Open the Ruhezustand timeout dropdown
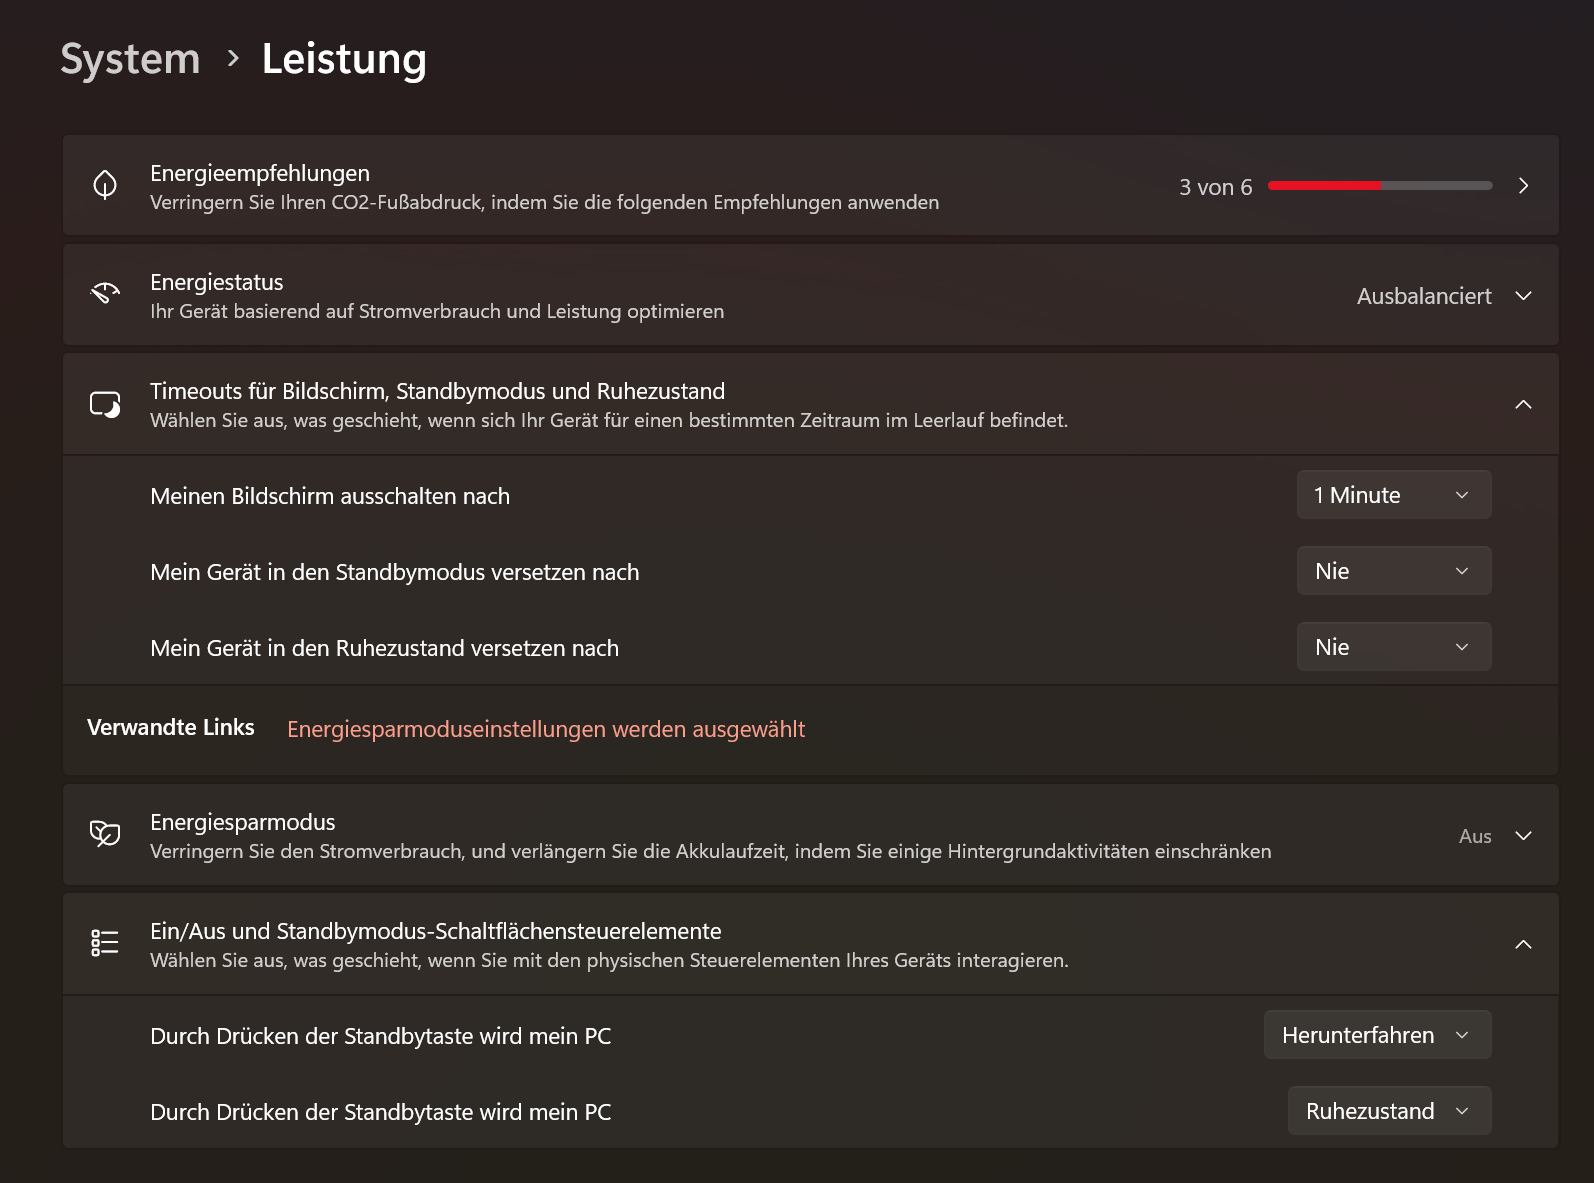 [x=1393, y=647]
